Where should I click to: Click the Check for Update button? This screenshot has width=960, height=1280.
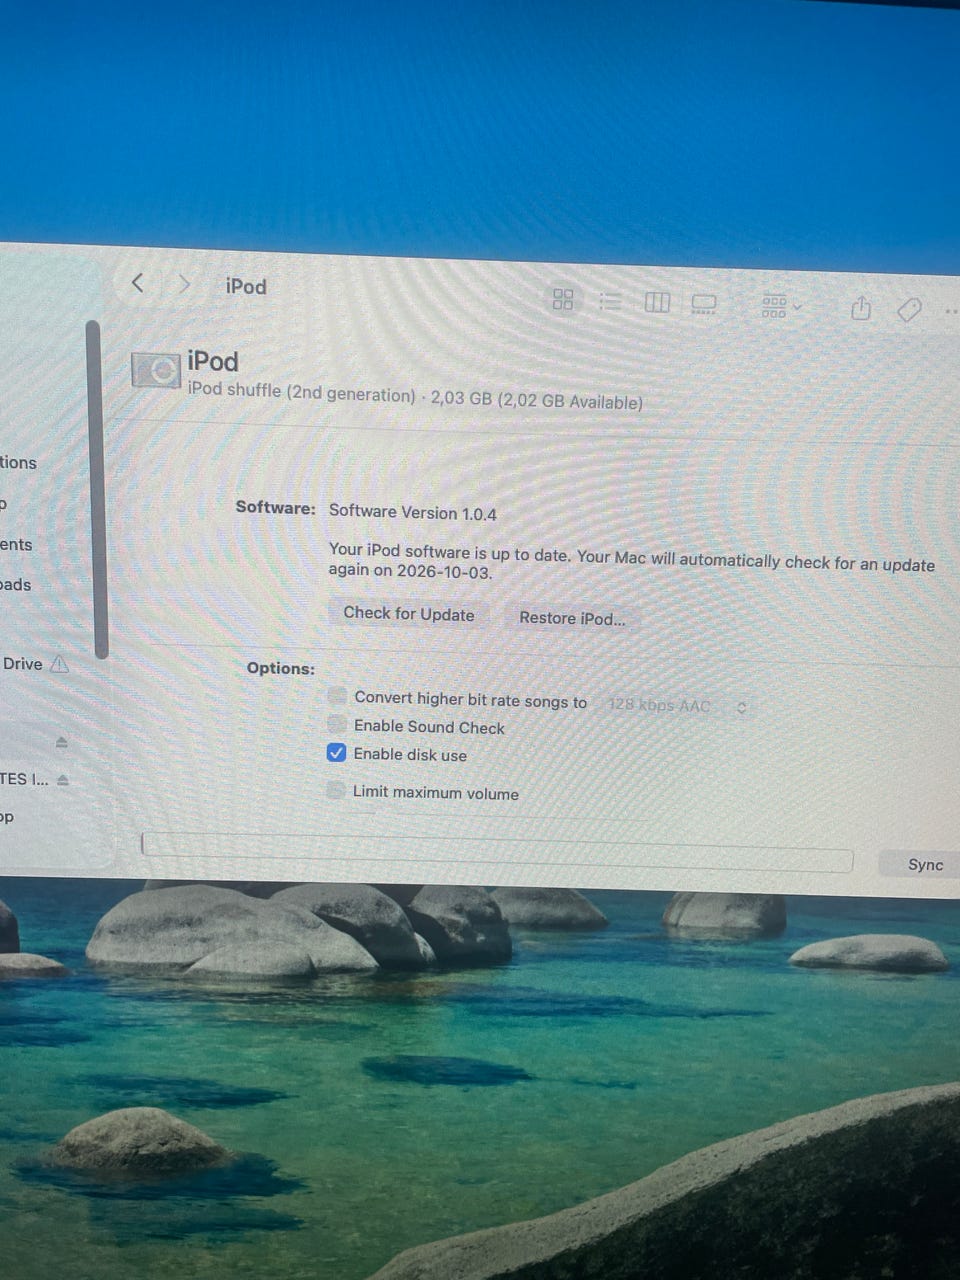click(409, 613)
